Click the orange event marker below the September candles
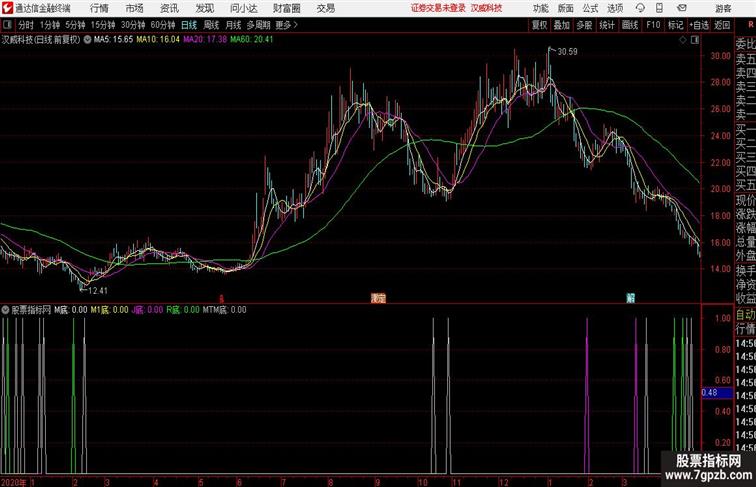This screenshot has height=487, width=756. pyautogui.click(x=378, y=298)
